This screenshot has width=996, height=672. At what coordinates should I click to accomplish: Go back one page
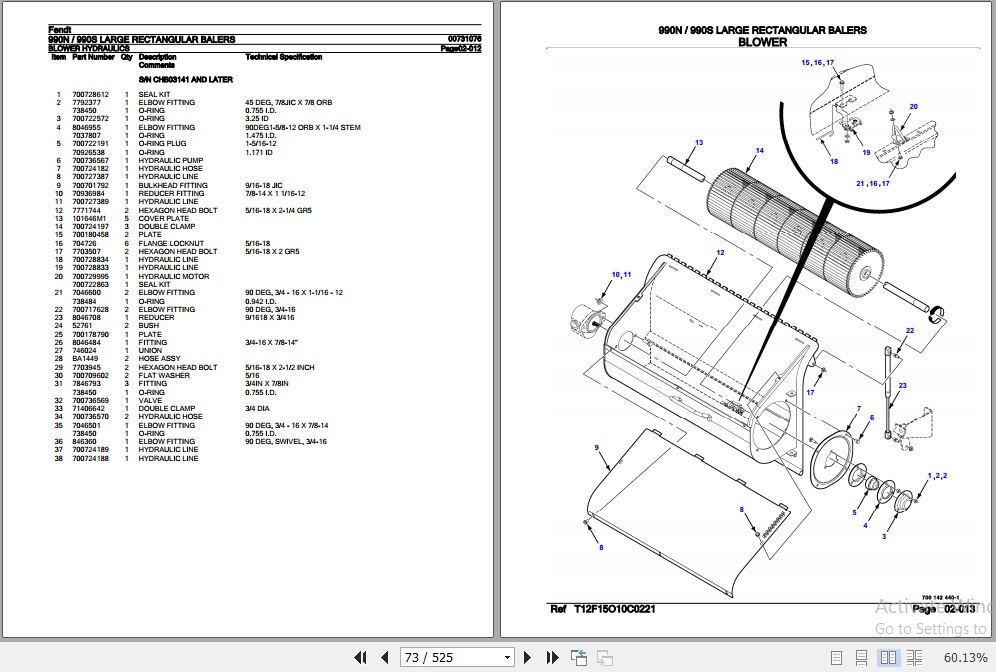(x=385, y=657)
